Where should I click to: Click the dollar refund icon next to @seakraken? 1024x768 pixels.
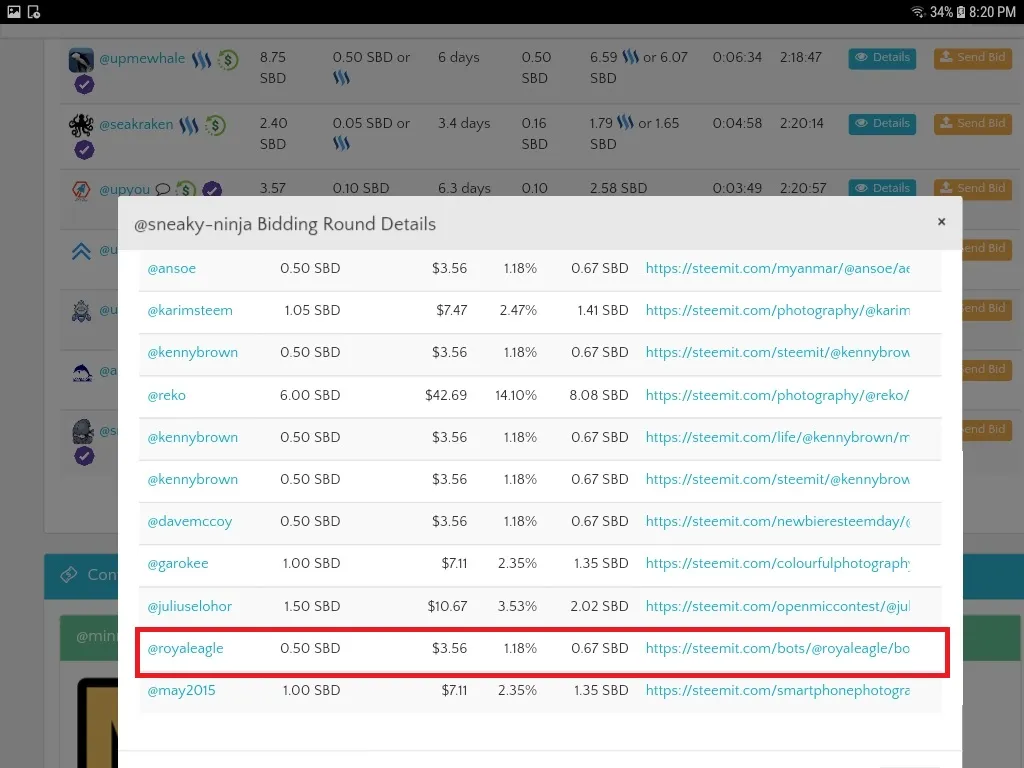click(215, 125)
